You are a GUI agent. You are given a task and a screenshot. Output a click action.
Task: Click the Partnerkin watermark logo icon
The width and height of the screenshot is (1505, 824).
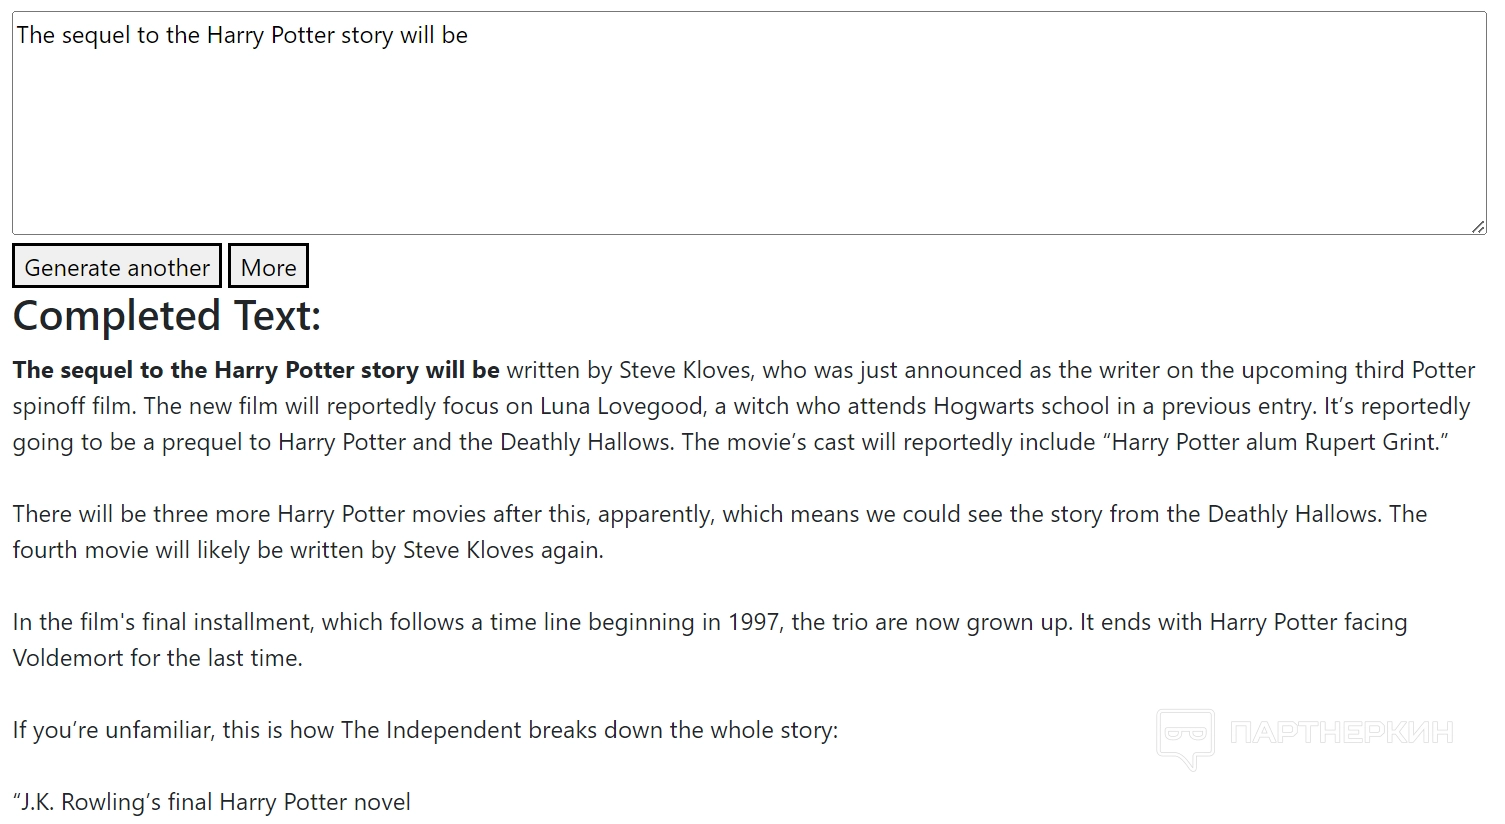1185,737
